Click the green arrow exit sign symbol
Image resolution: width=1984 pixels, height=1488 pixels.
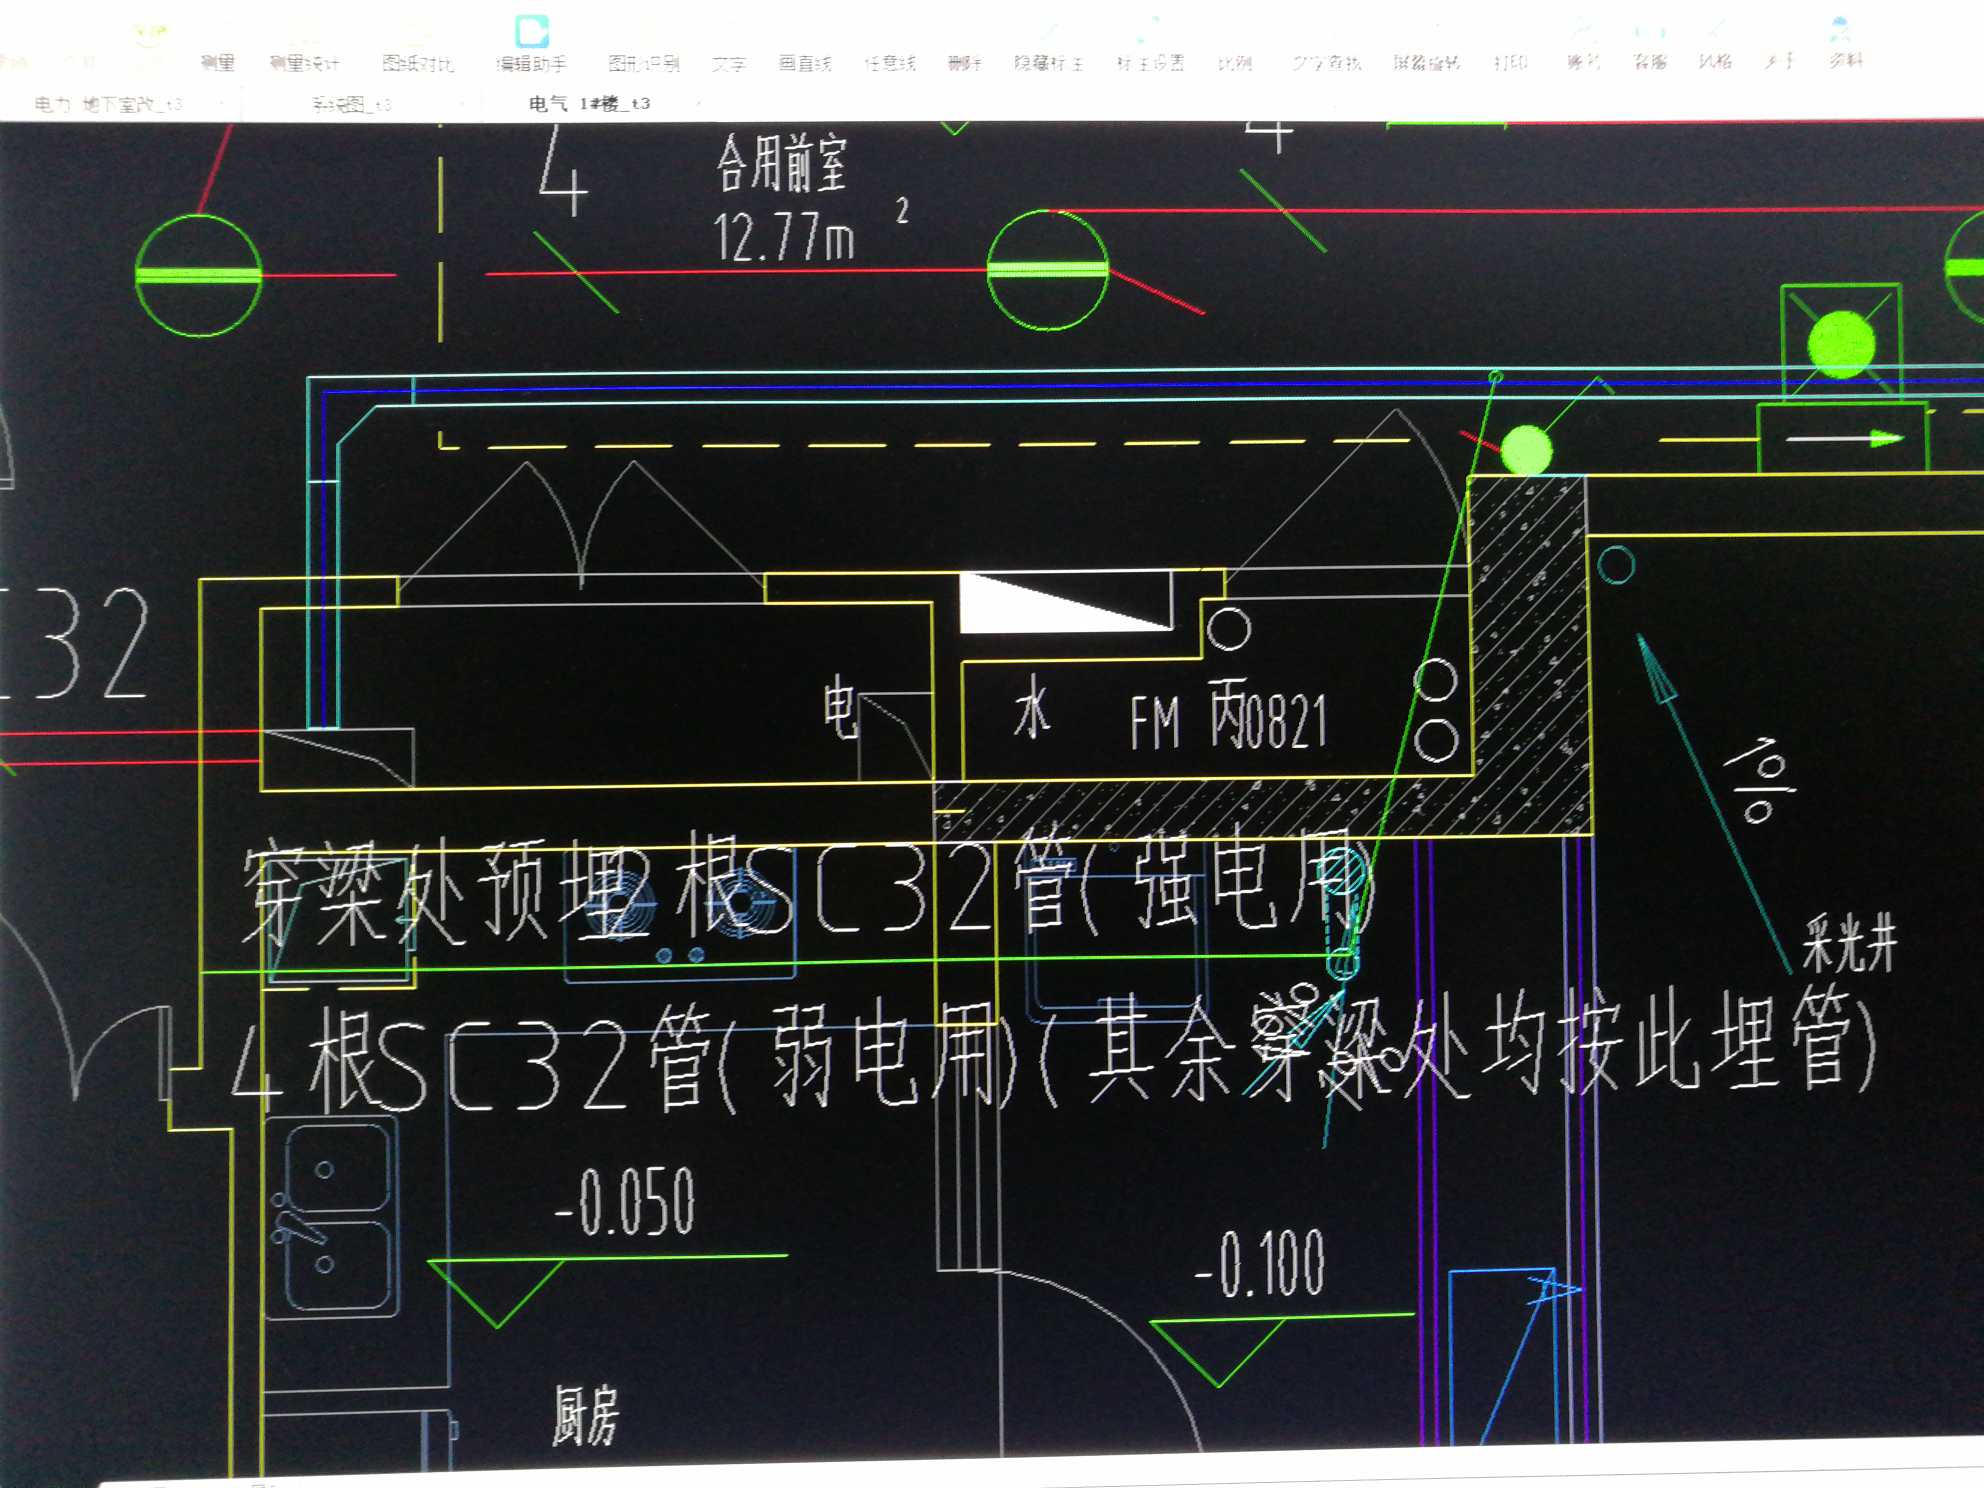[x=1842, y=438]
